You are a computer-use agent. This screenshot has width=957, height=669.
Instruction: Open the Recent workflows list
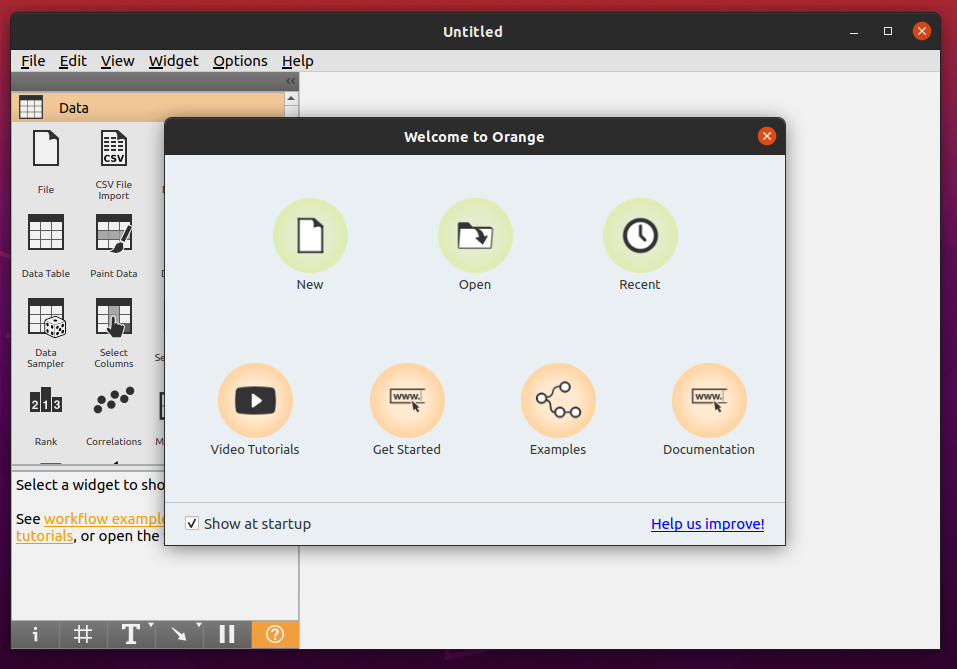(x=640, y=236)
